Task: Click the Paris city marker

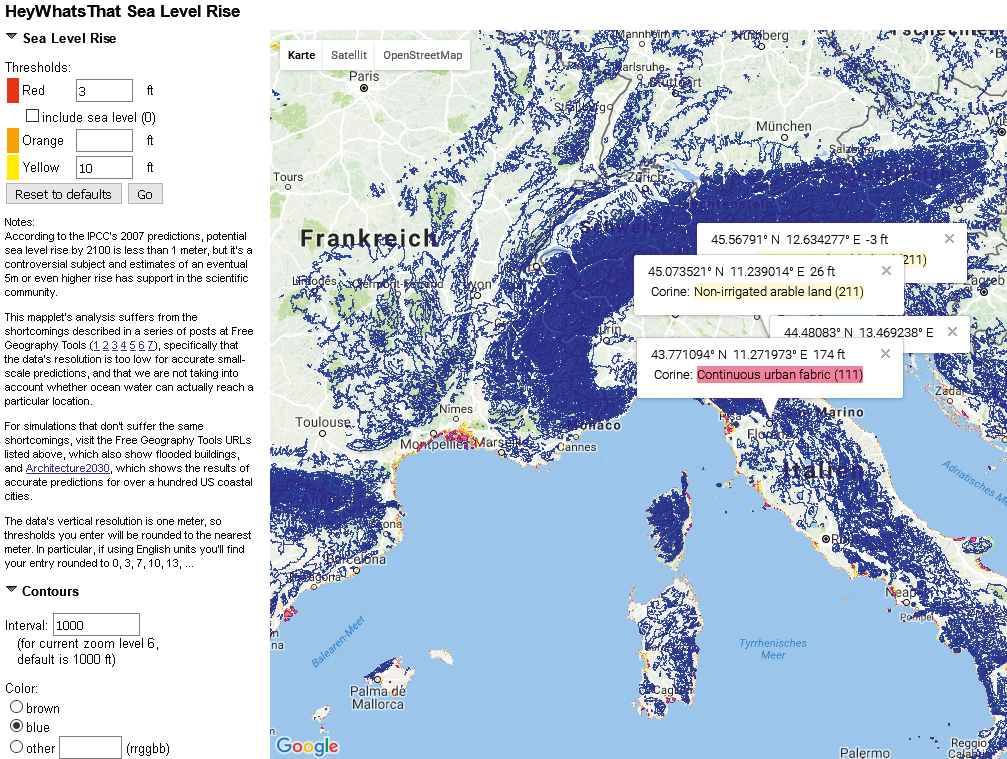Action: coord(364,88)
